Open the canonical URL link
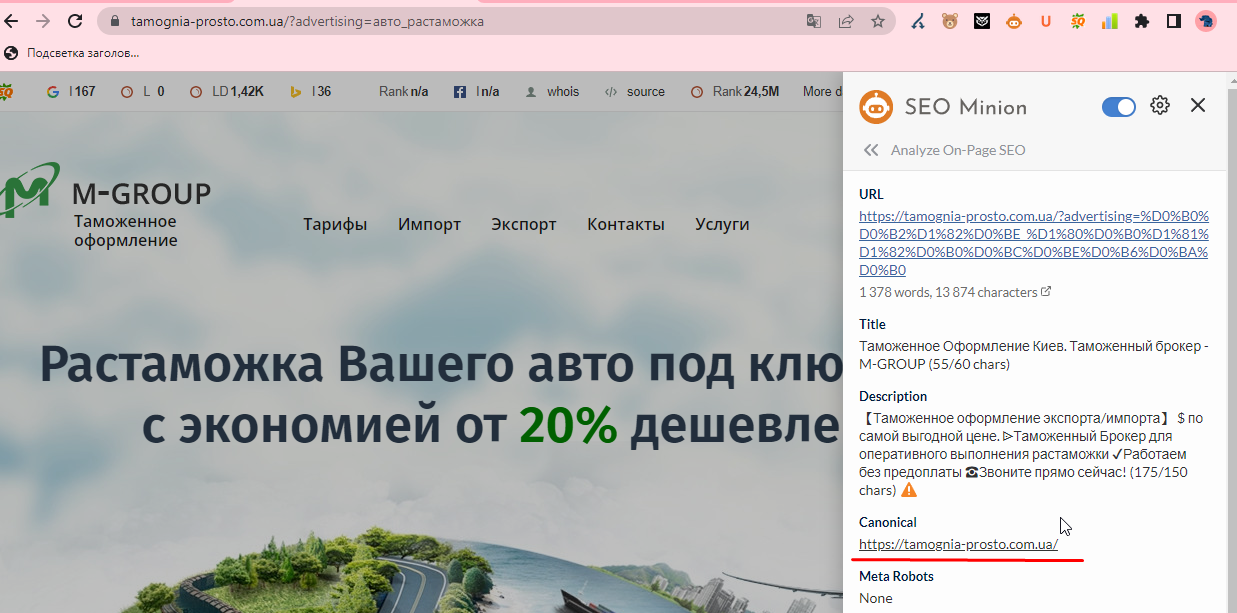The width and height of the screenshot is (1237, 613). (958, 544)
